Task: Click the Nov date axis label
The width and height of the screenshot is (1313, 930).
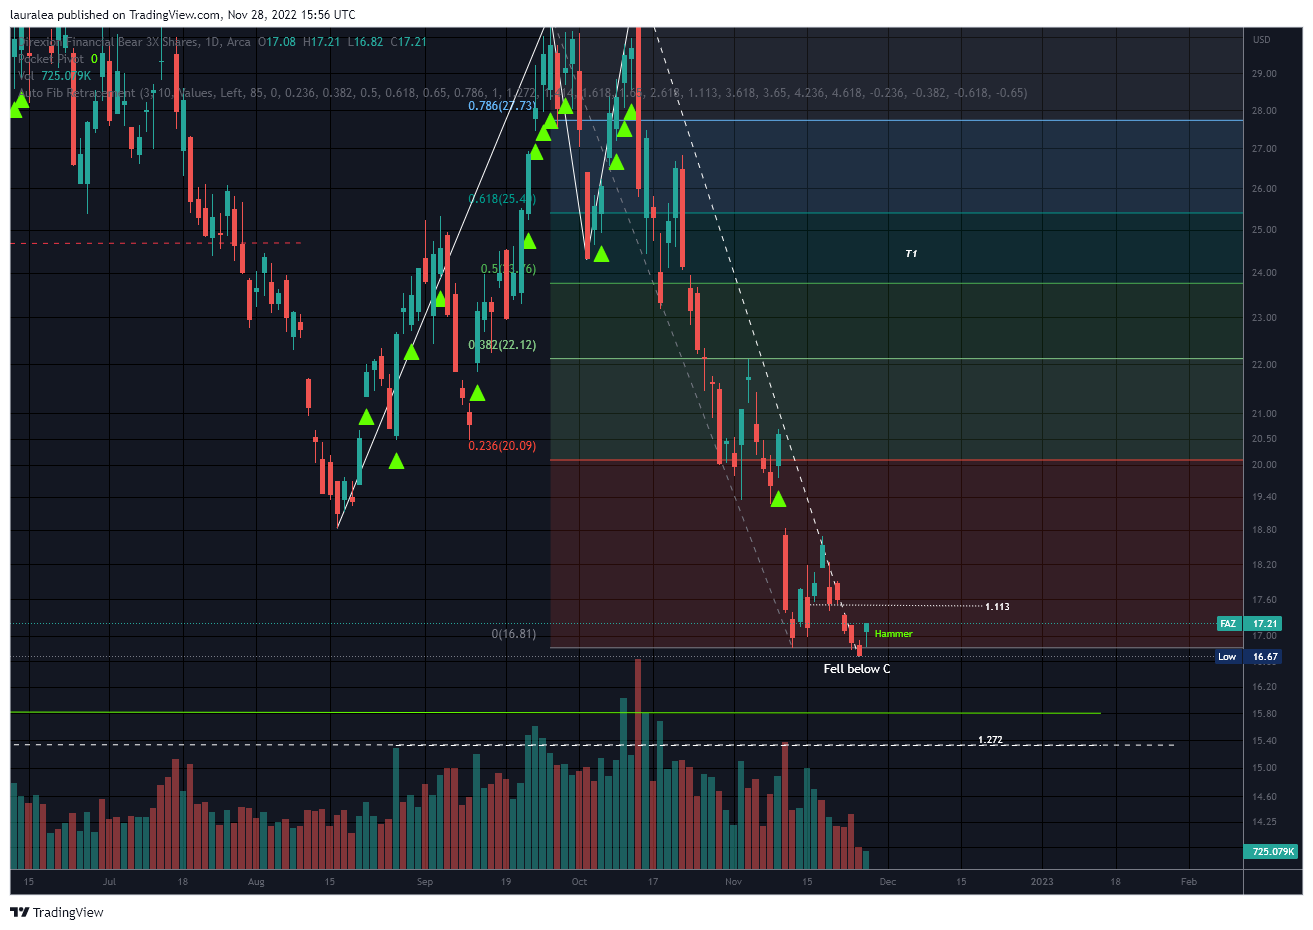Action: (733, 882)
